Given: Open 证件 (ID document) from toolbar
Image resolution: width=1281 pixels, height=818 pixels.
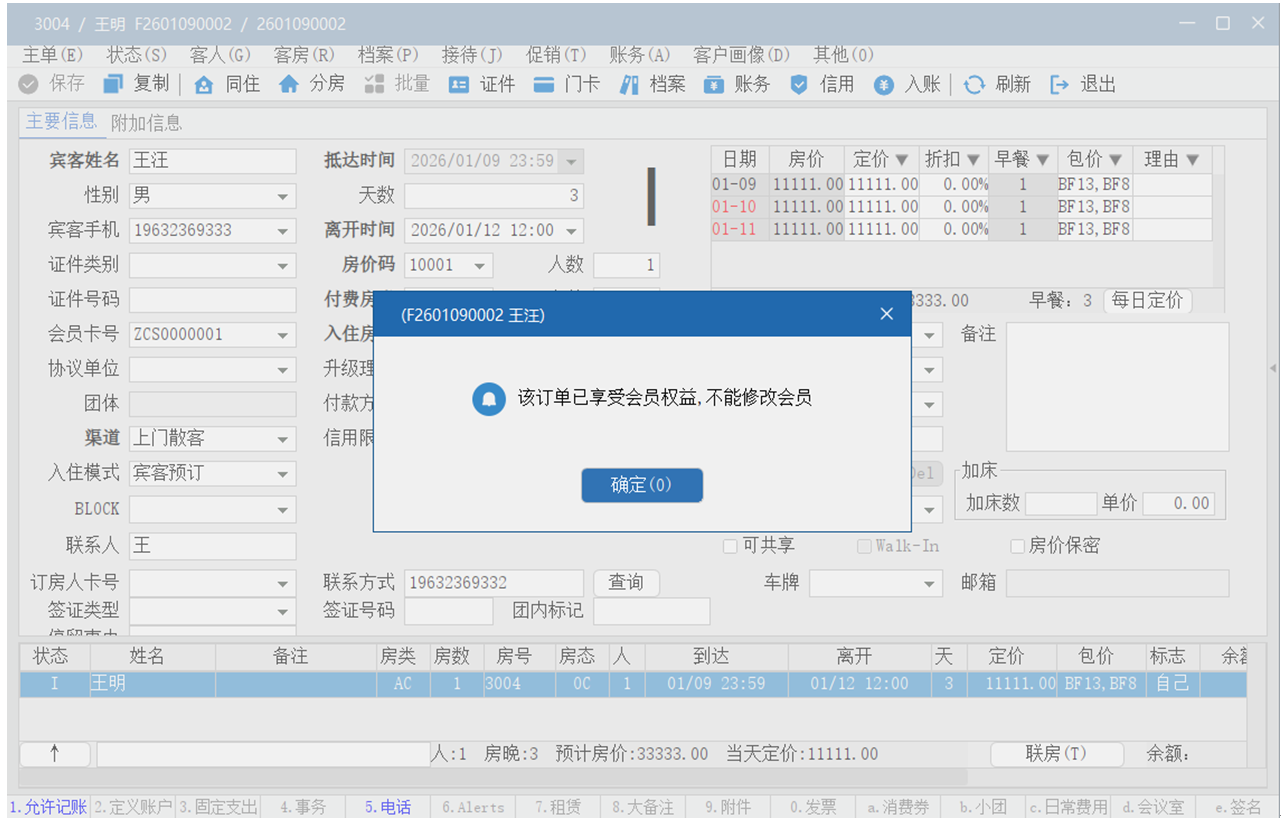Looking at the screenshot, I should coord(459,85).
